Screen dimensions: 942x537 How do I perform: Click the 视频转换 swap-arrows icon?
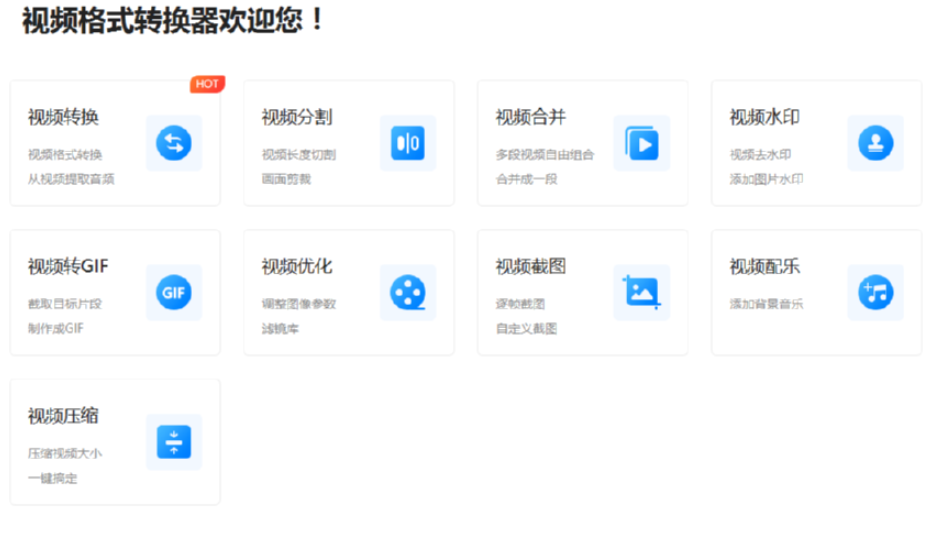[x=174, y=143]
